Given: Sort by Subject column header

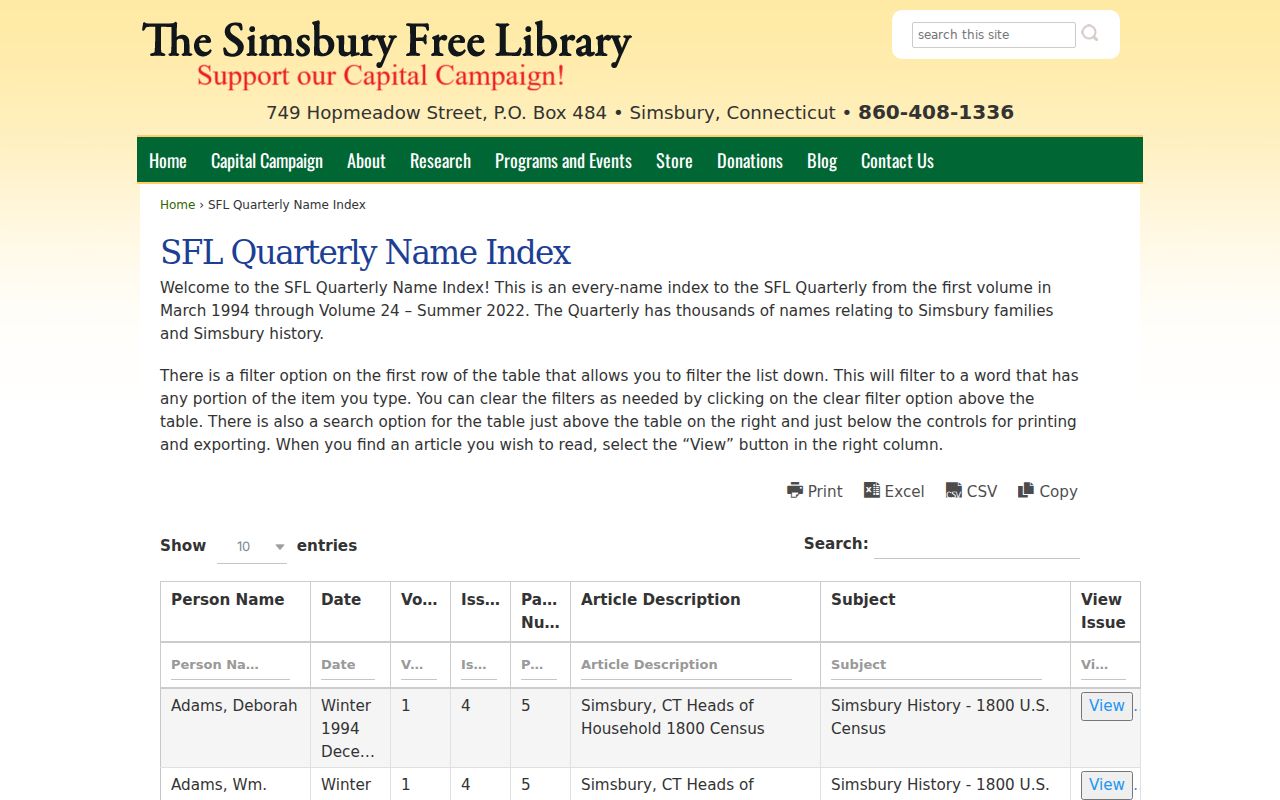Looking at the screenshot, I should point(945,611).
